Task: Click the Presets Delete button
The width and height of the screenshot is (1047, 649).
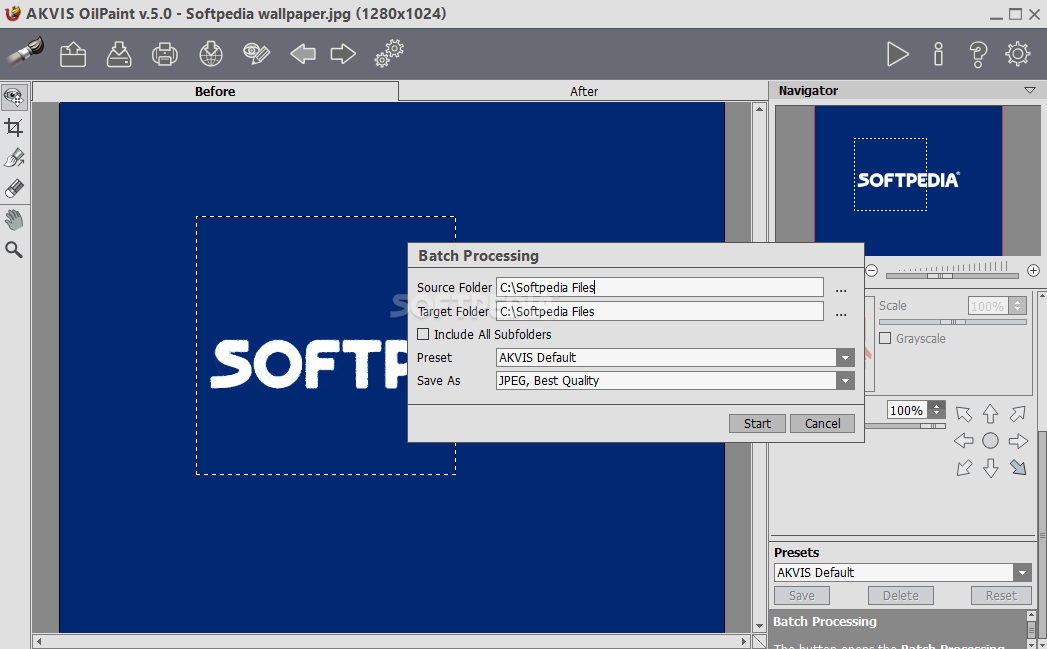Action: (x=900, y=596)
